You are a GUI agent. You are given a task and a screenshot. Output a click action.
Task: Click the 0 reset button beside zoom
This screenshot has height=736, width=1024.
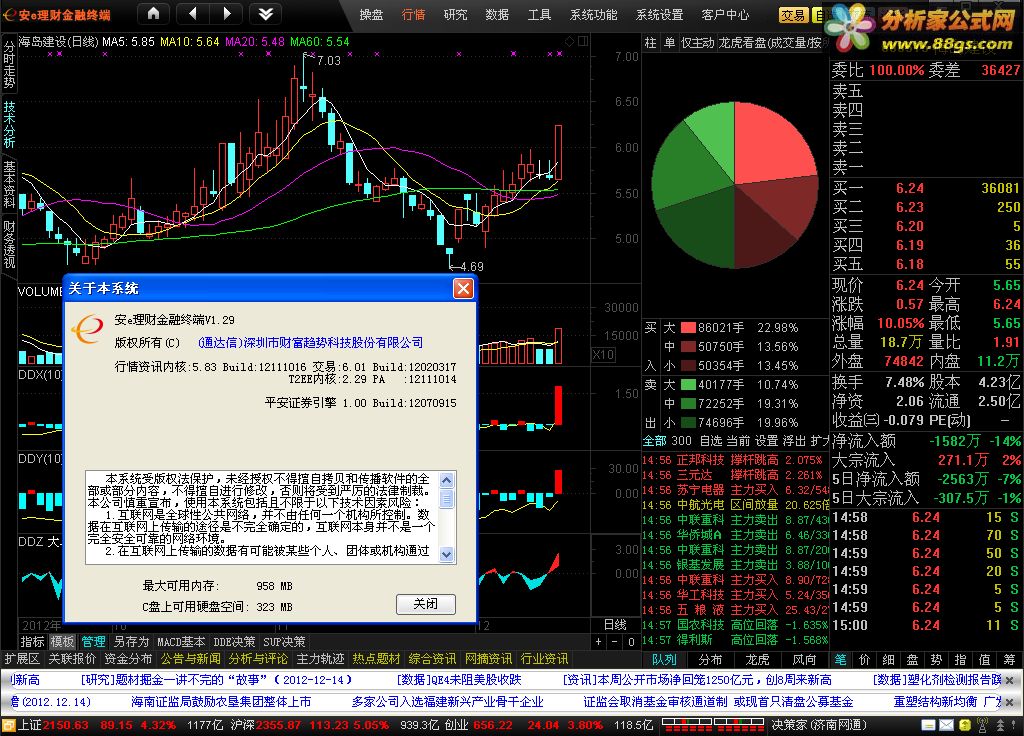(631, 642)
